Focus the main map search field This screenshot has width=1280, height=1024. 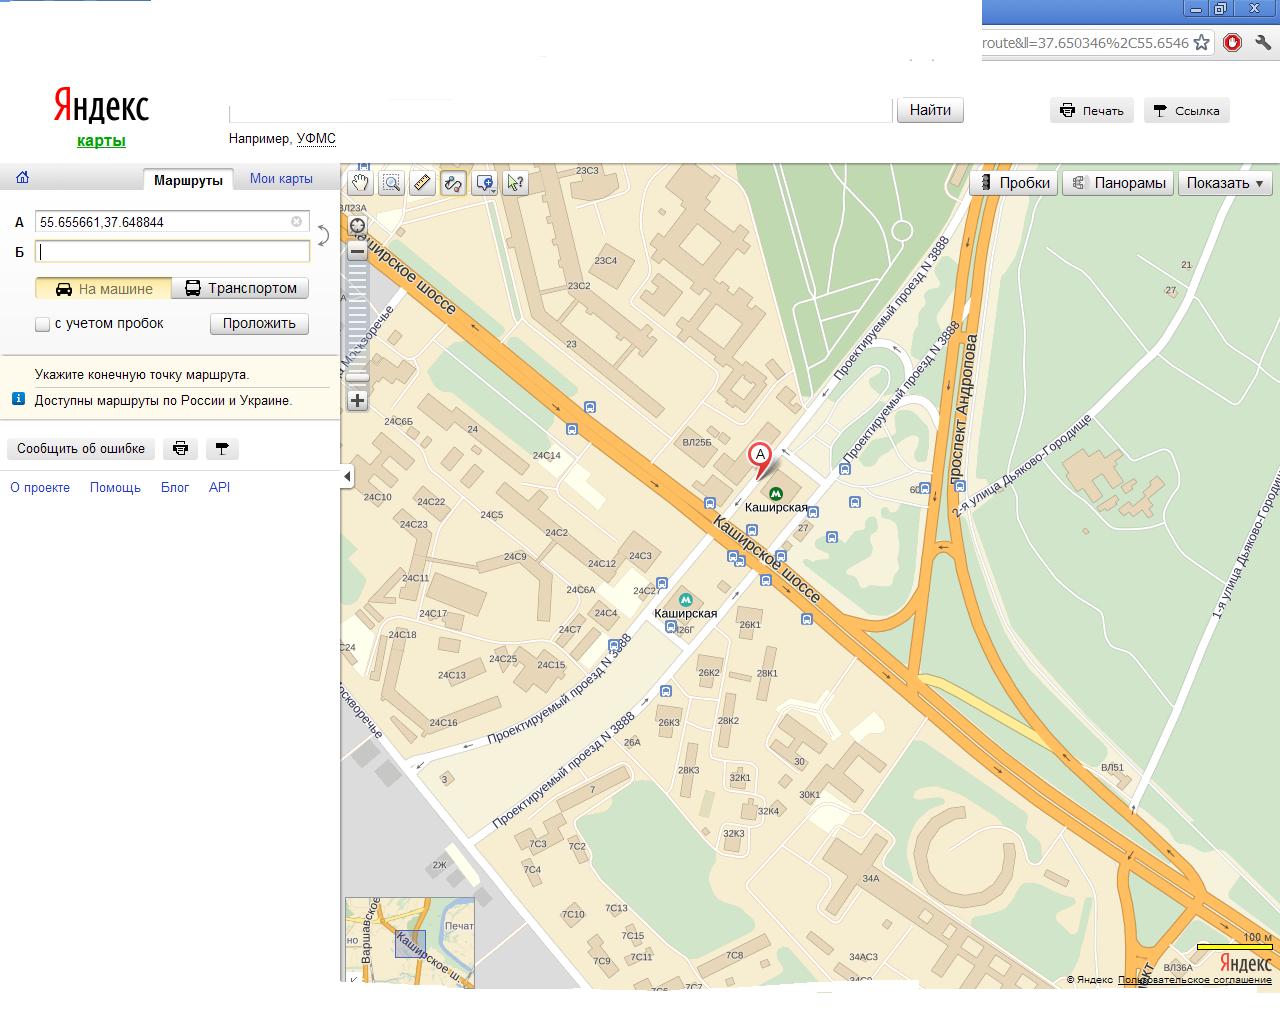(560, 110)
